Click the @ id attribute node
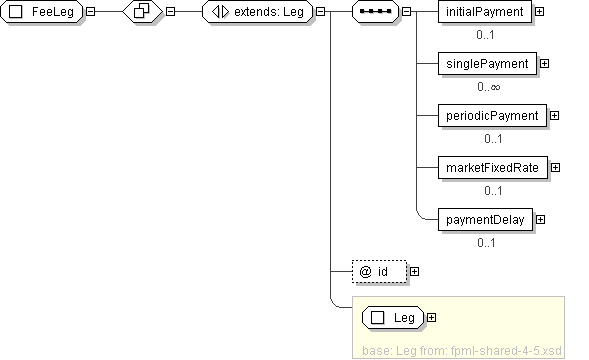 (379, 271)
